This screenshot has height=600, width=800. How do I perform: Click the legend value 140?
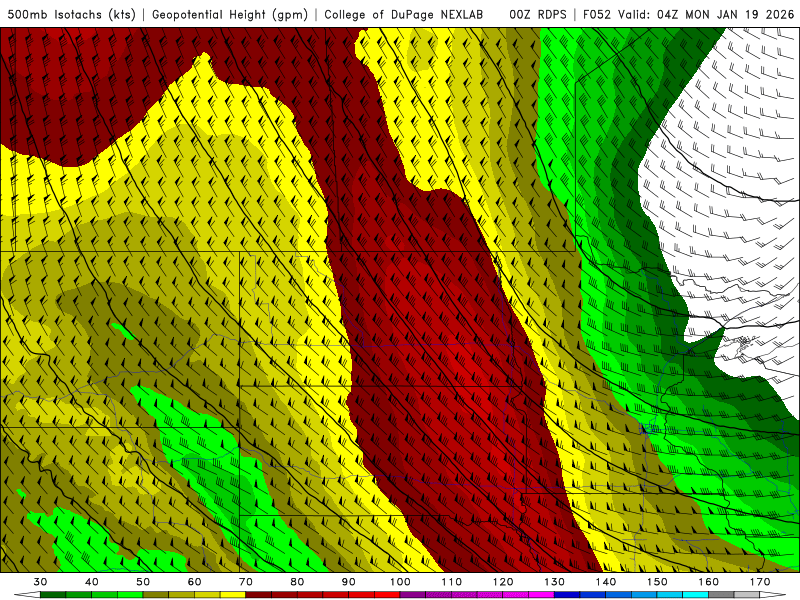pos(606,582)
